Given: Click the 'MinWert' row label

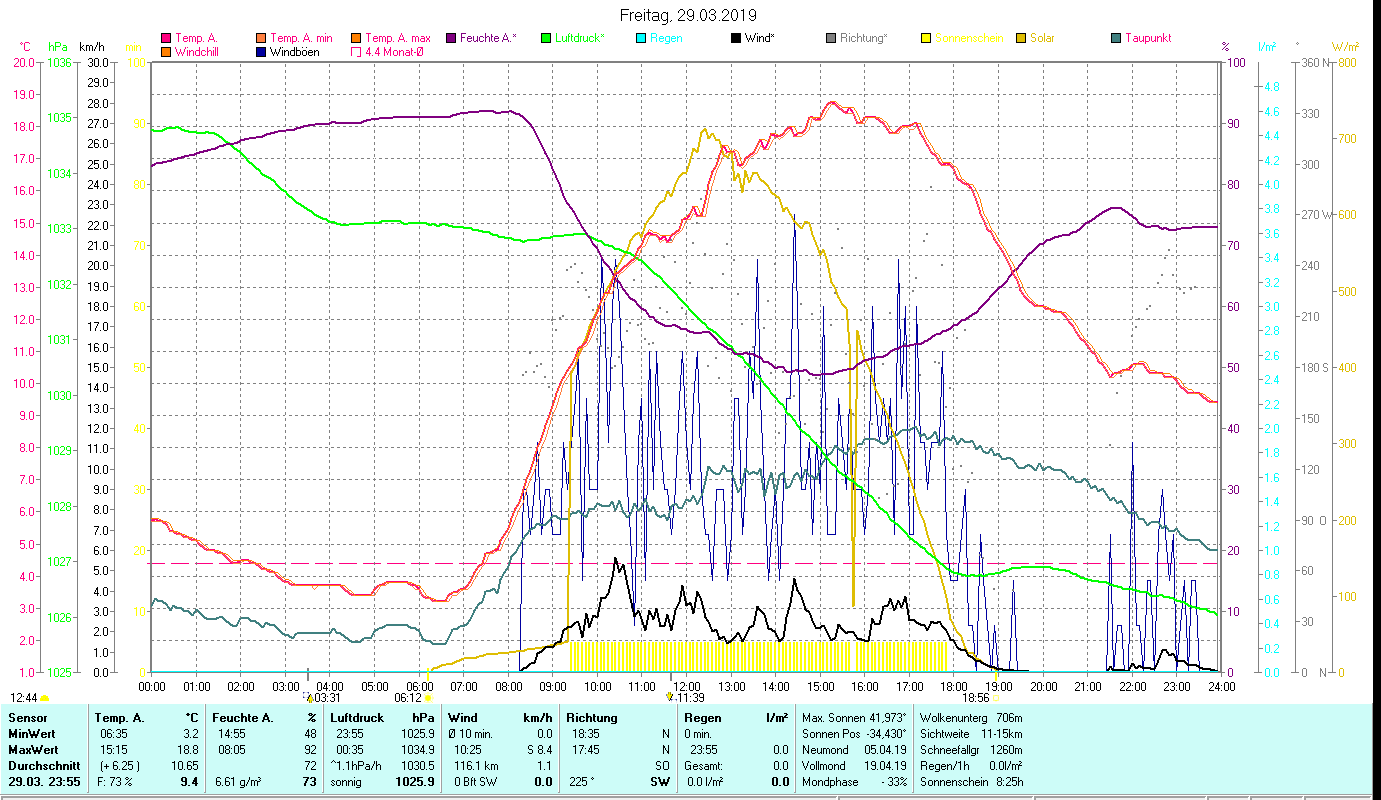Looking at the screenshot, I should (x=31, y=734).
